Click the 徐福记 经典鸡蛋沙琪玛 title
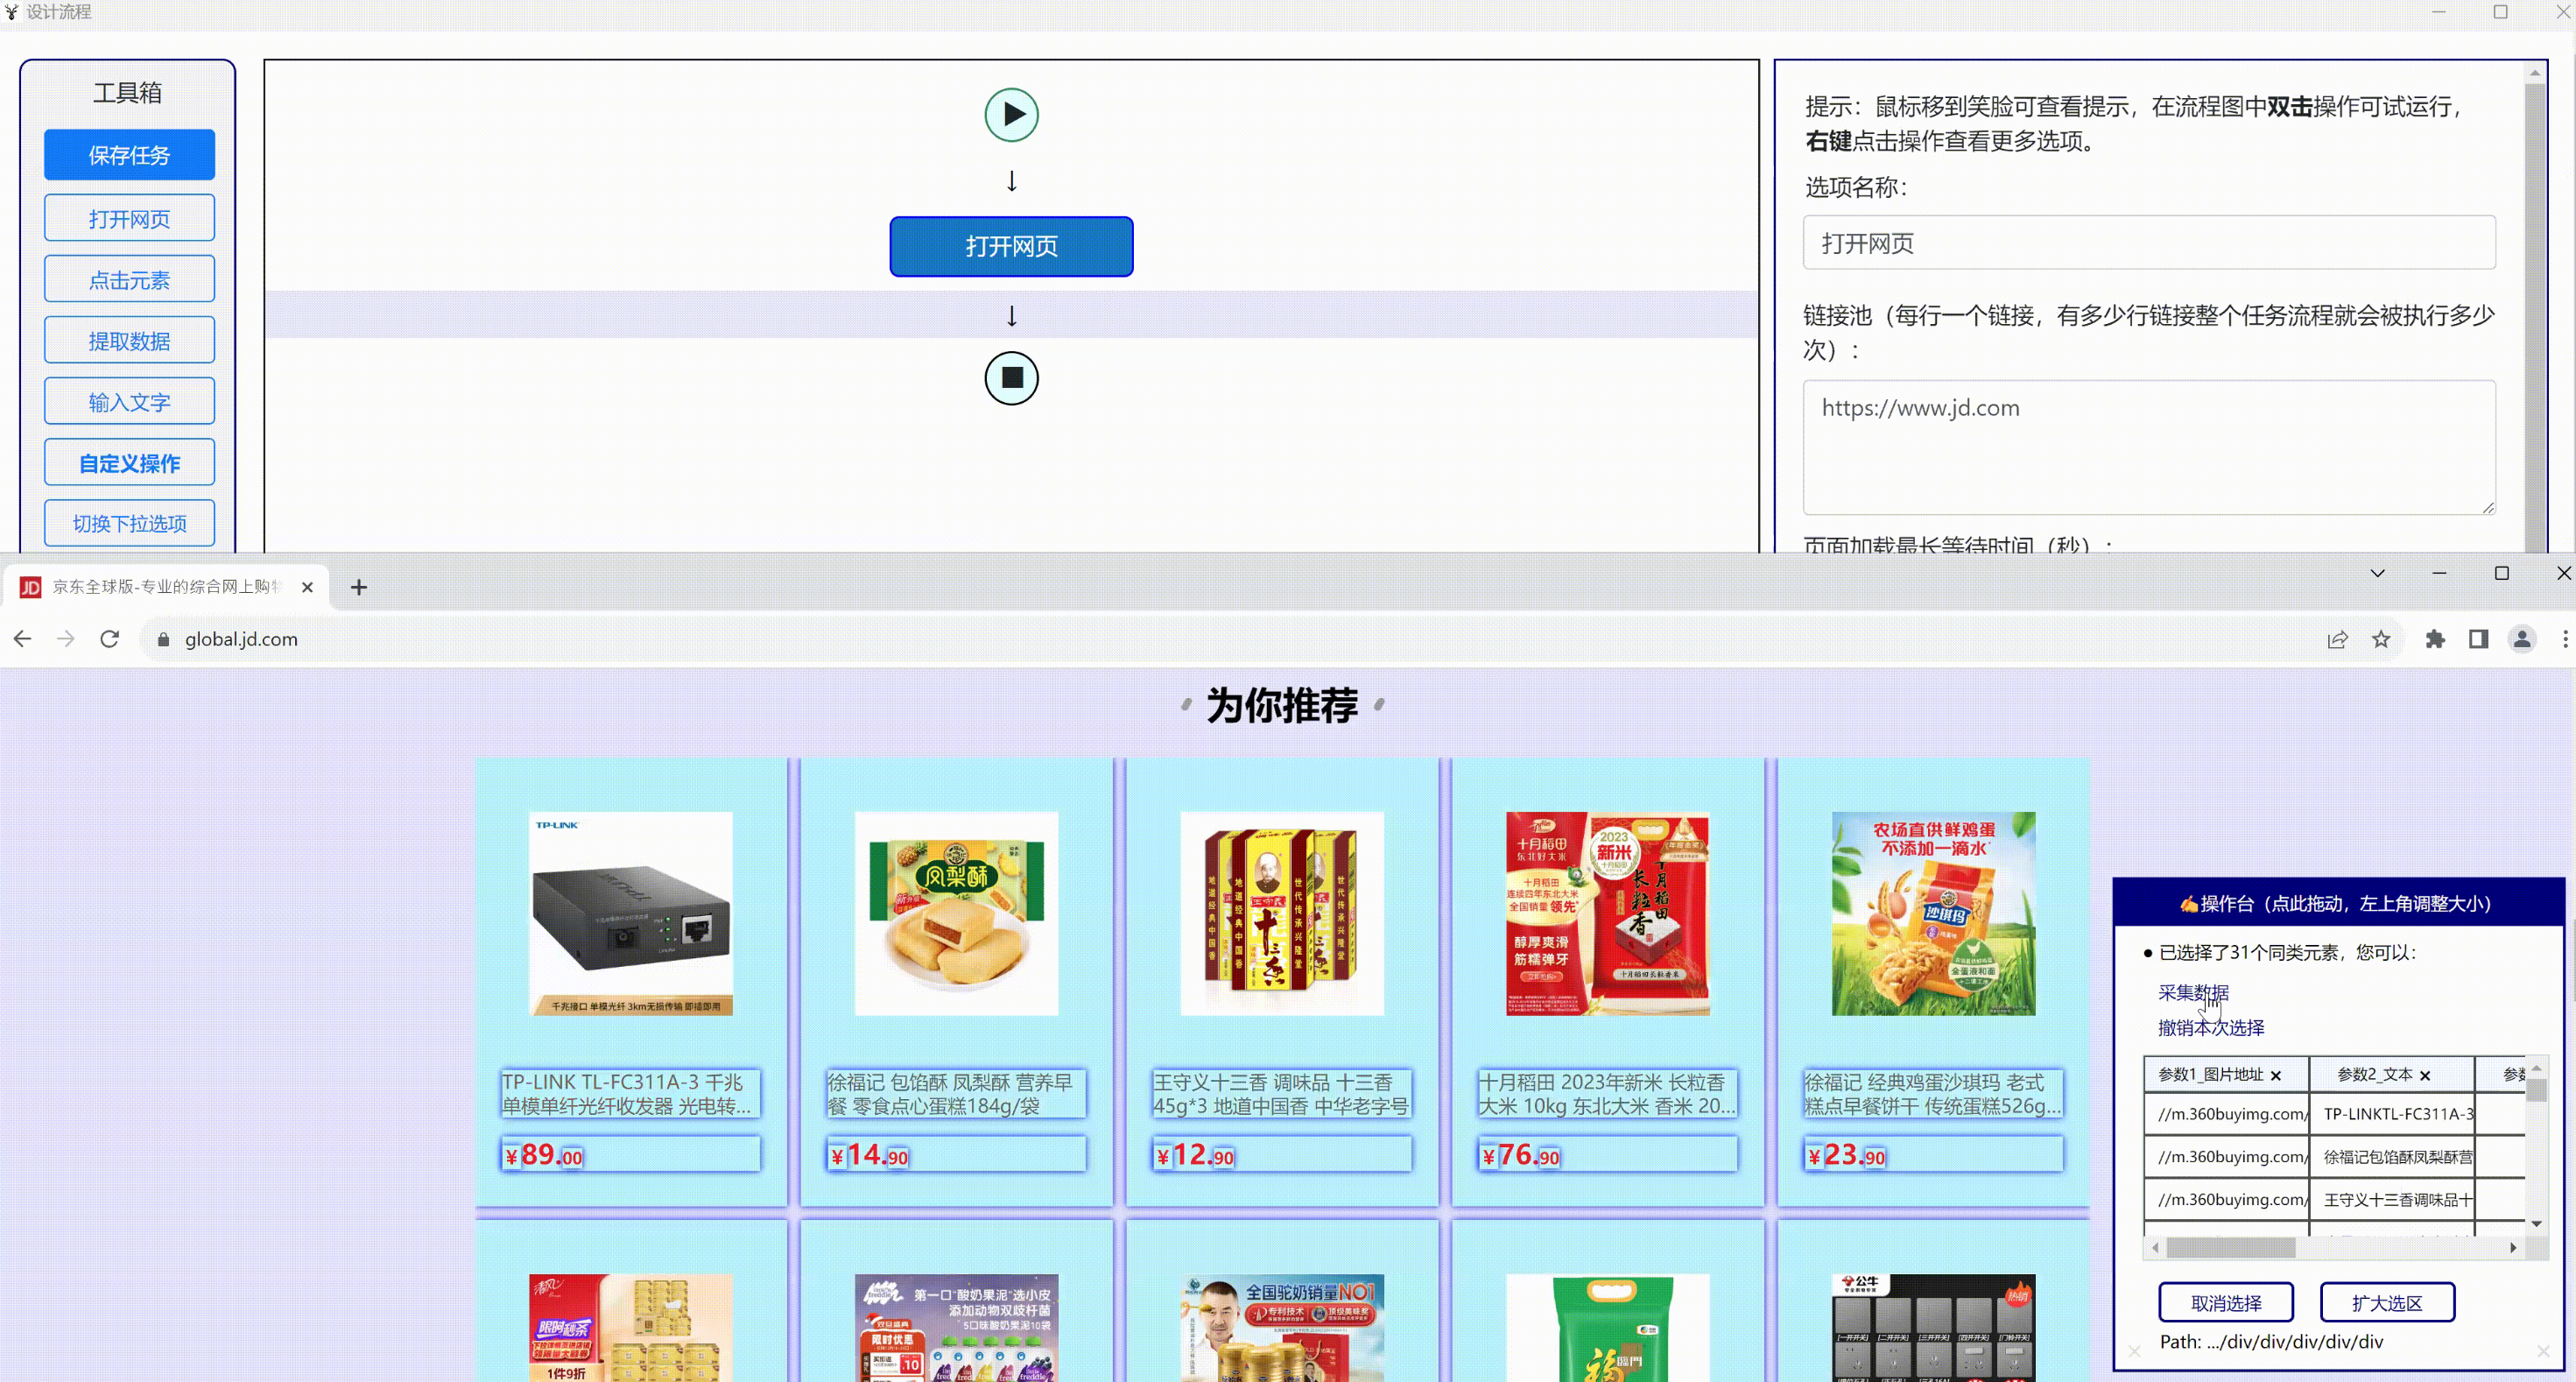2576x1382 pixels. click(x=1933, y=1093)
